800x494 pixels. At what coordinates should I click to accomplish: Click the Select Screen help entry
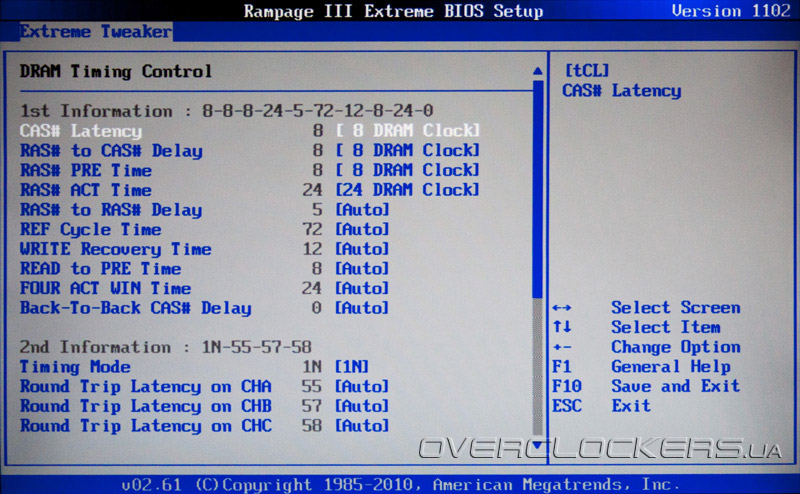click(x=646, y=308)
